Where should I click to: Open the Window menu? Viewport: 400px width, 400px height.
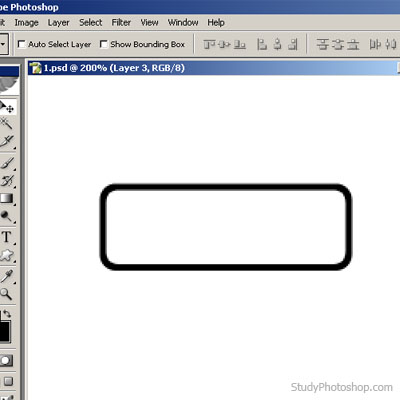183,23
